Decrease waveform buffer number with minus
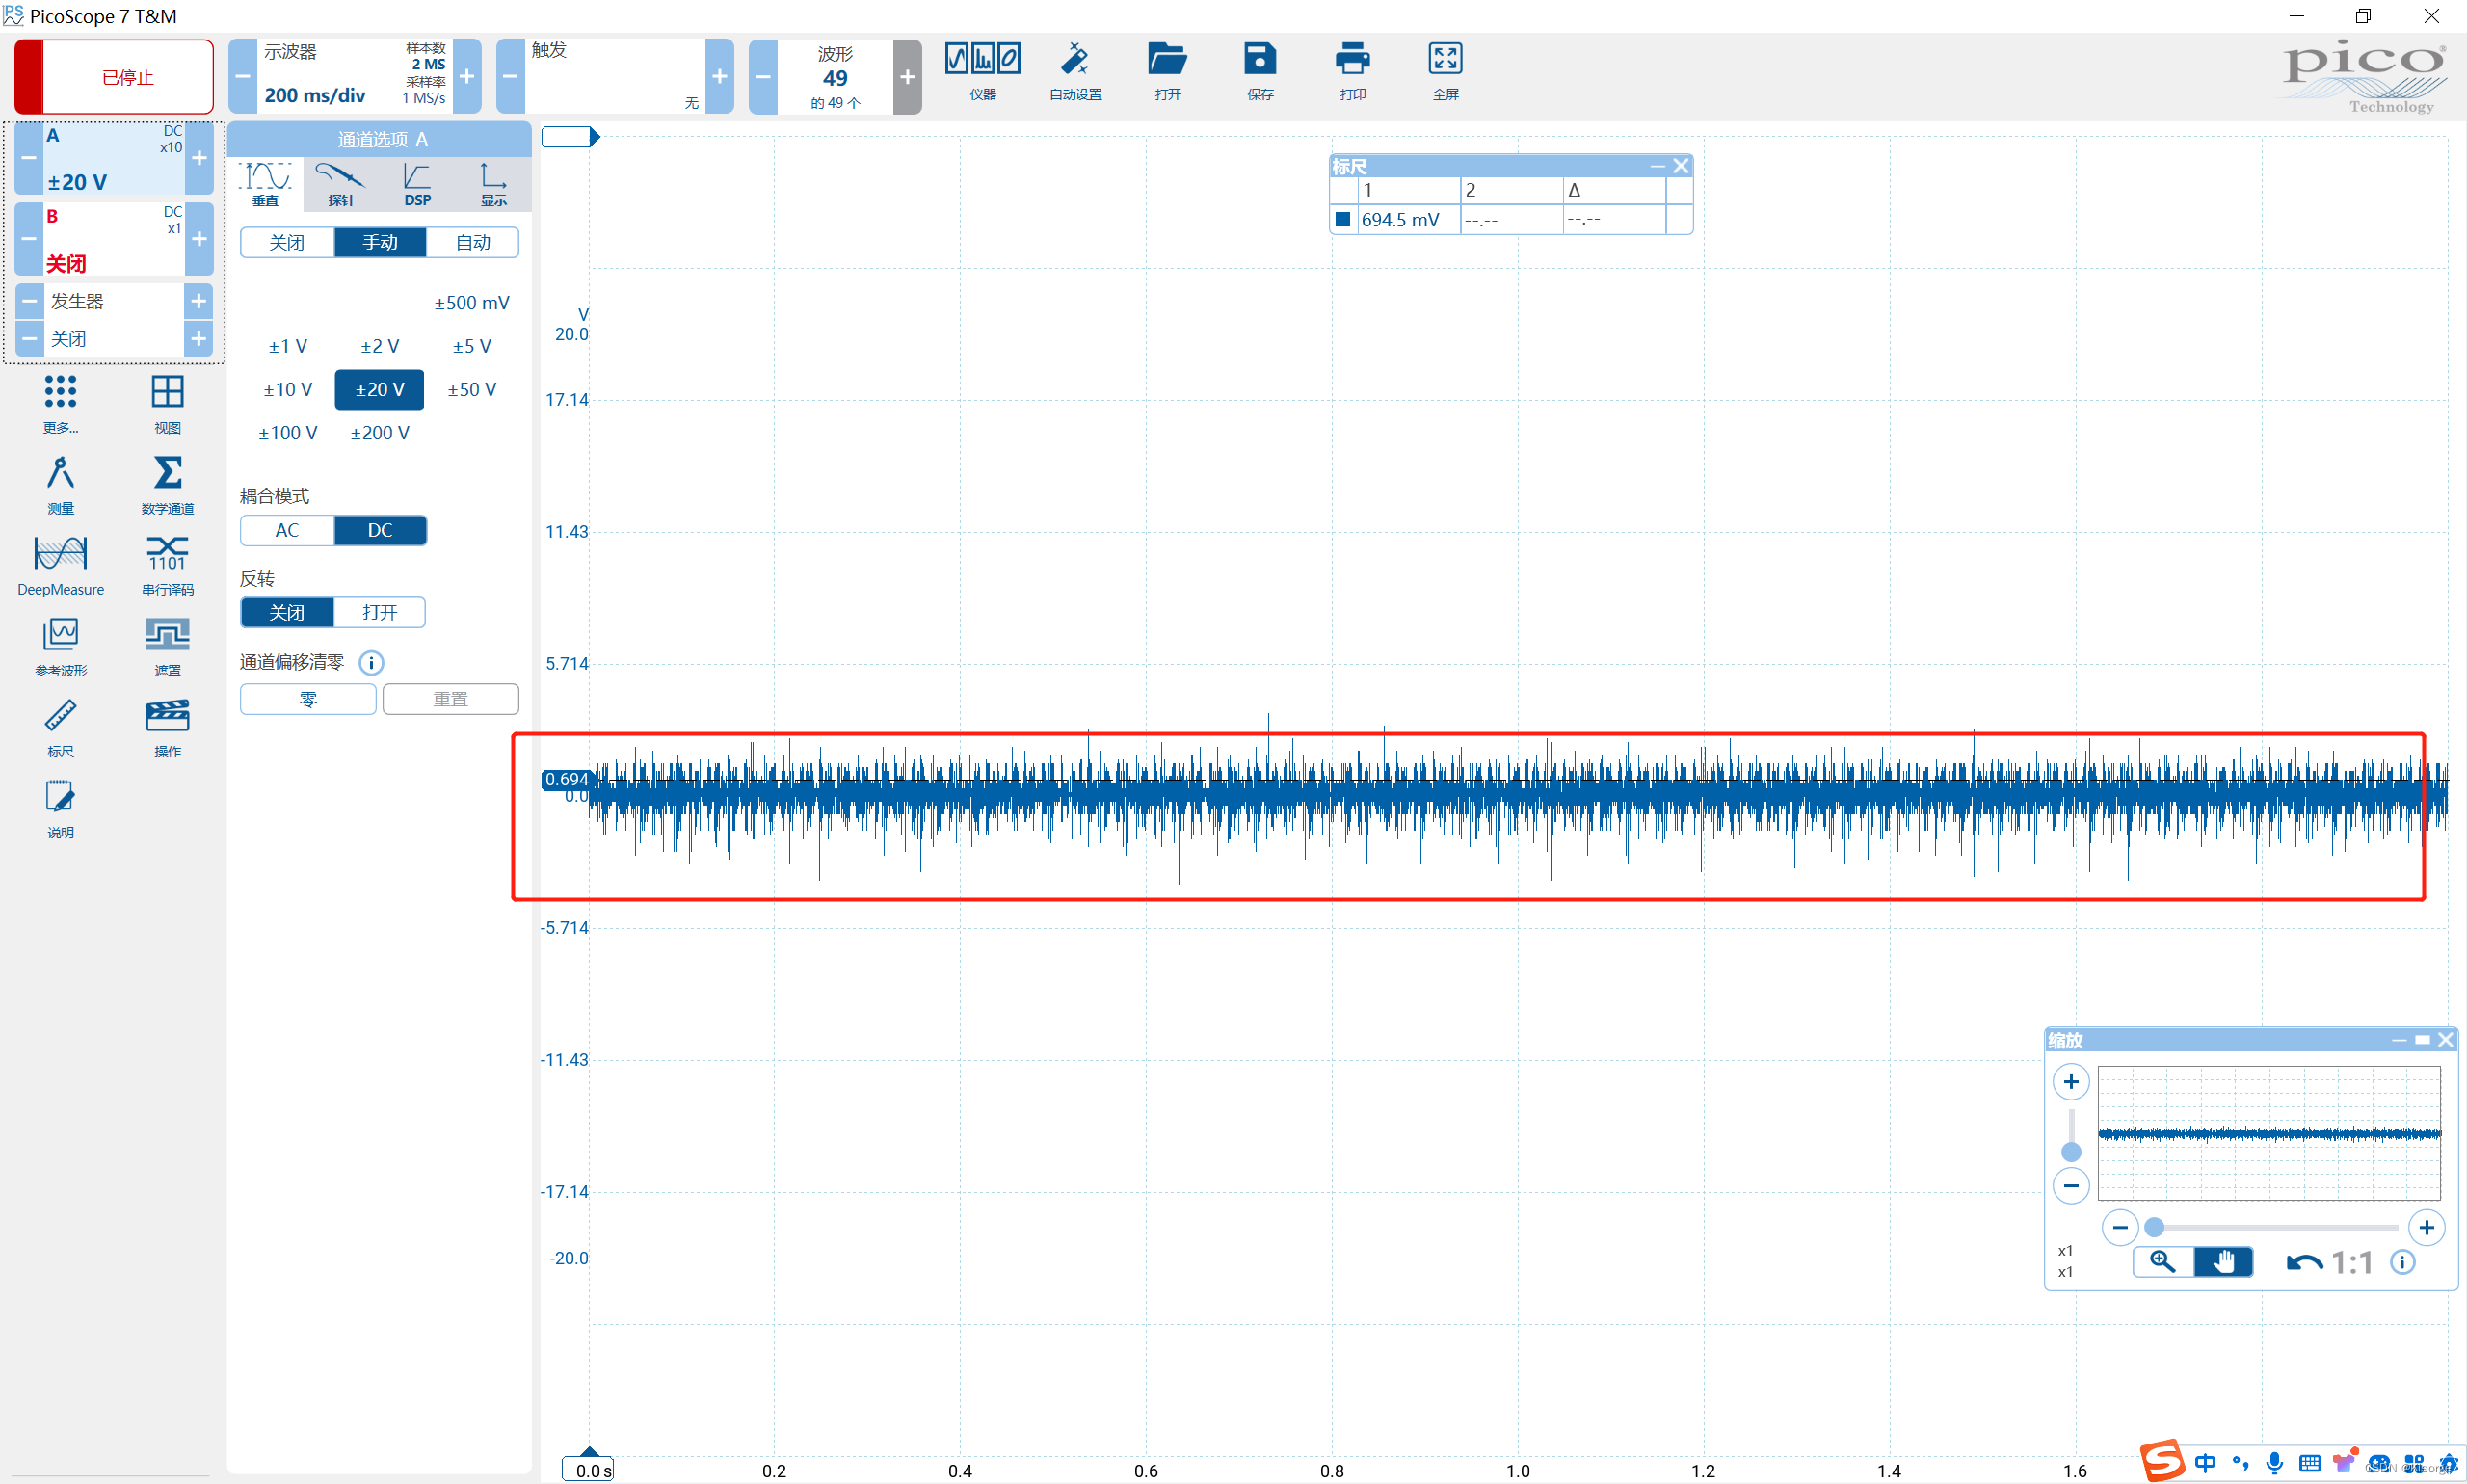Screen dimensions: 2467x1484 pos(763,77)
